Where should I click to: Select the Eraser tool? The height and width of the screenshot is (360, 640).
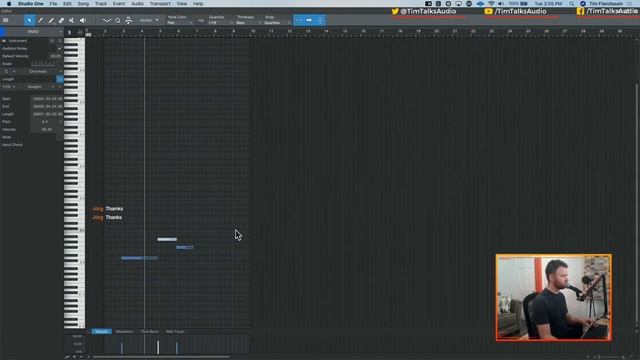tap(61, 20)
